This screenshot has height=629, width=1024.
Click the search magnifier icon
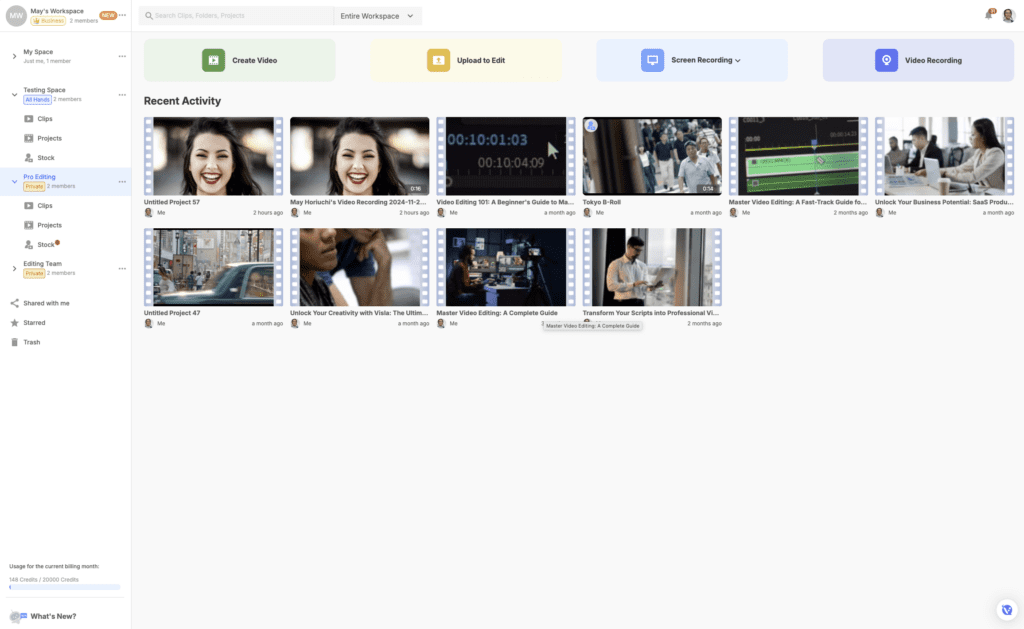coord(149,16)
